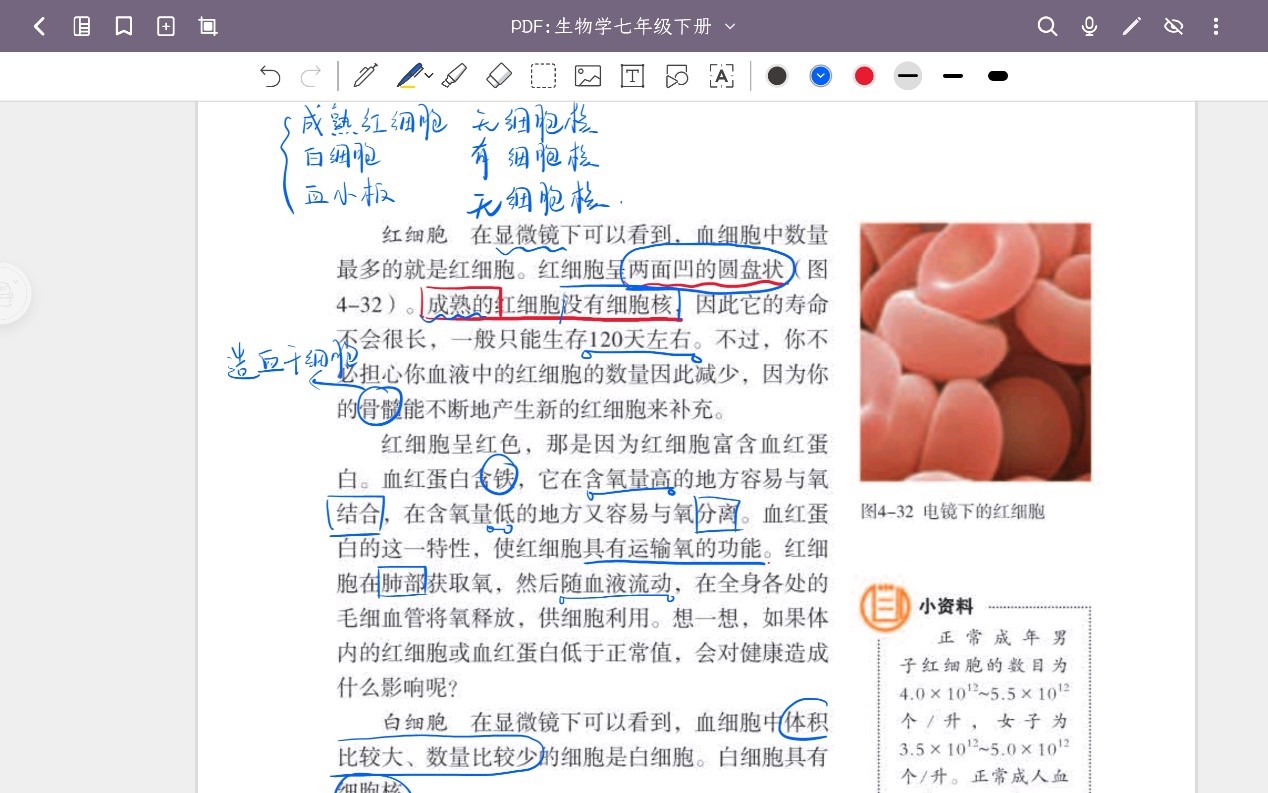The width and height of the screenshot is (1268, 793).
Task: Select the eraser tool
Action: click(498, 76)
